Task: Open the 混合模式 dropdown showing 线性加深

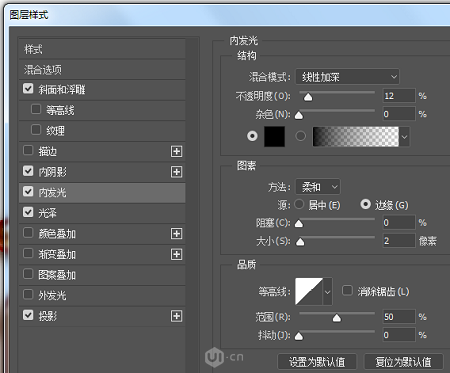Action: (x=347, y=77)
